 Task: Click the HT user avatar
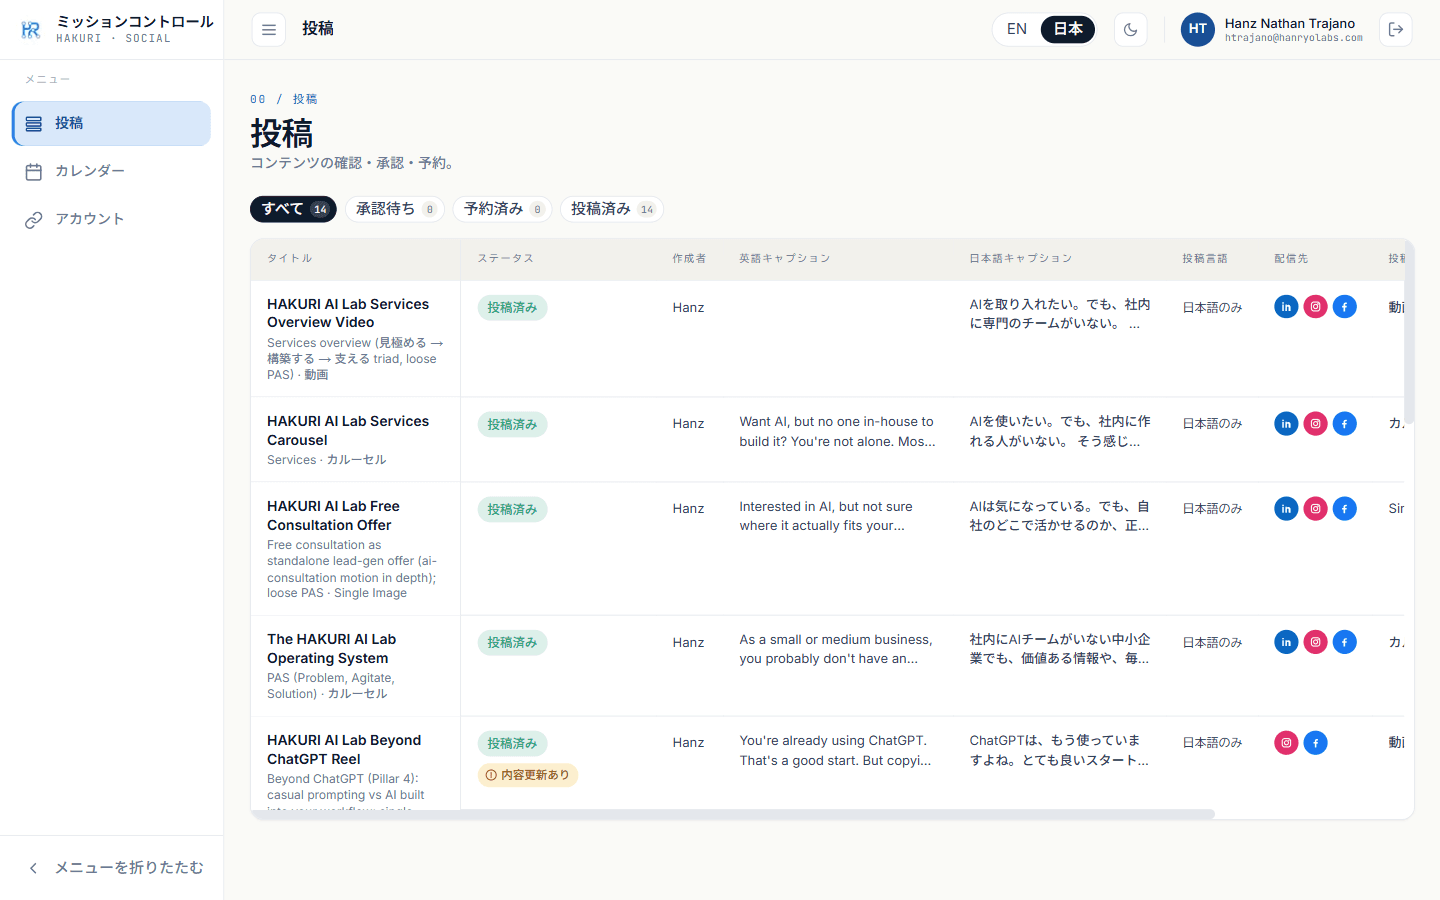point(1198,30)
